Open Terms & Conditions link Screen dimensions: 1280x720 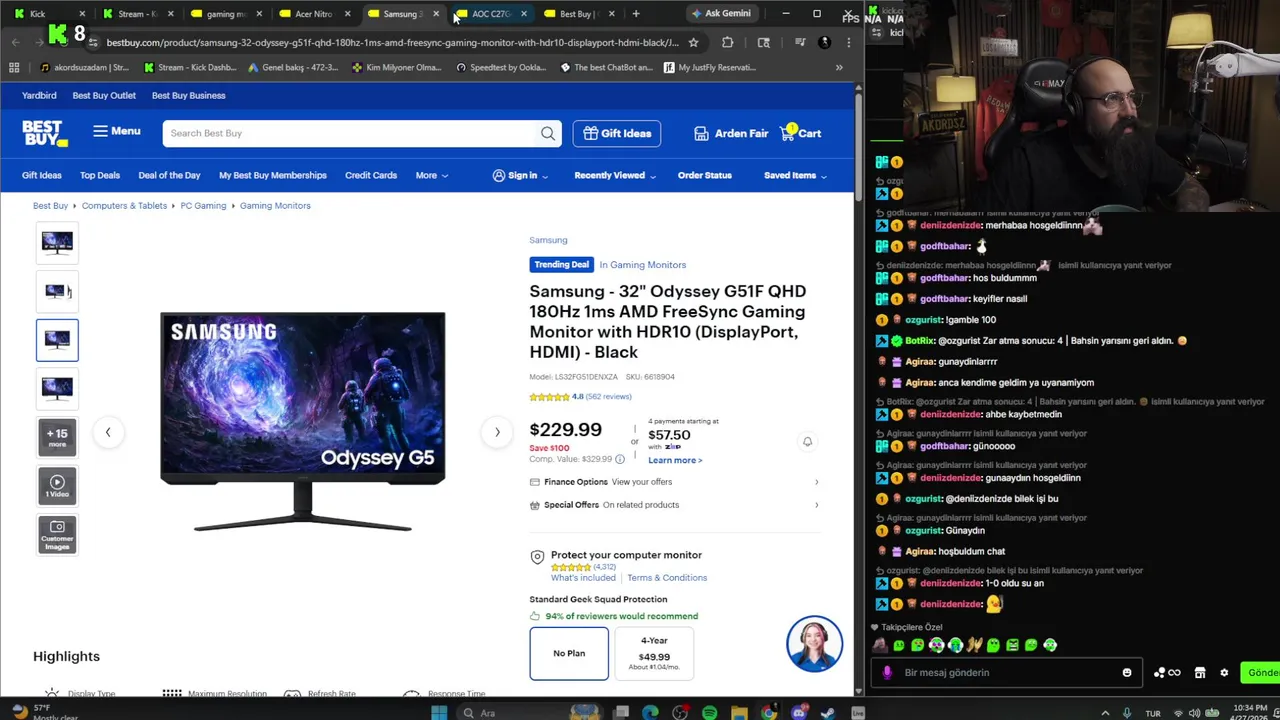pos(667,578)
